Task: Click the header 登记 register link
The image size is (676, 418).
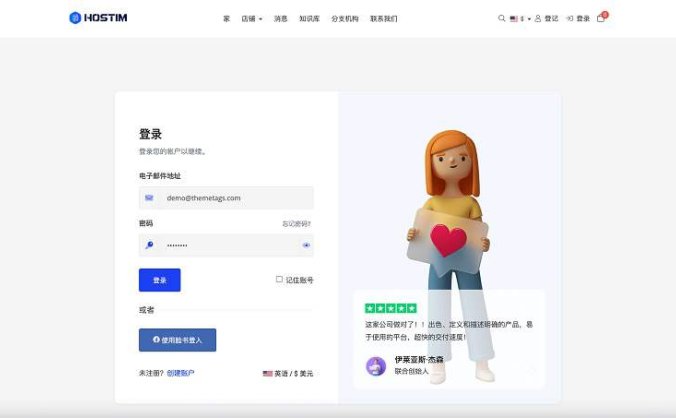Action: point(547,19)
